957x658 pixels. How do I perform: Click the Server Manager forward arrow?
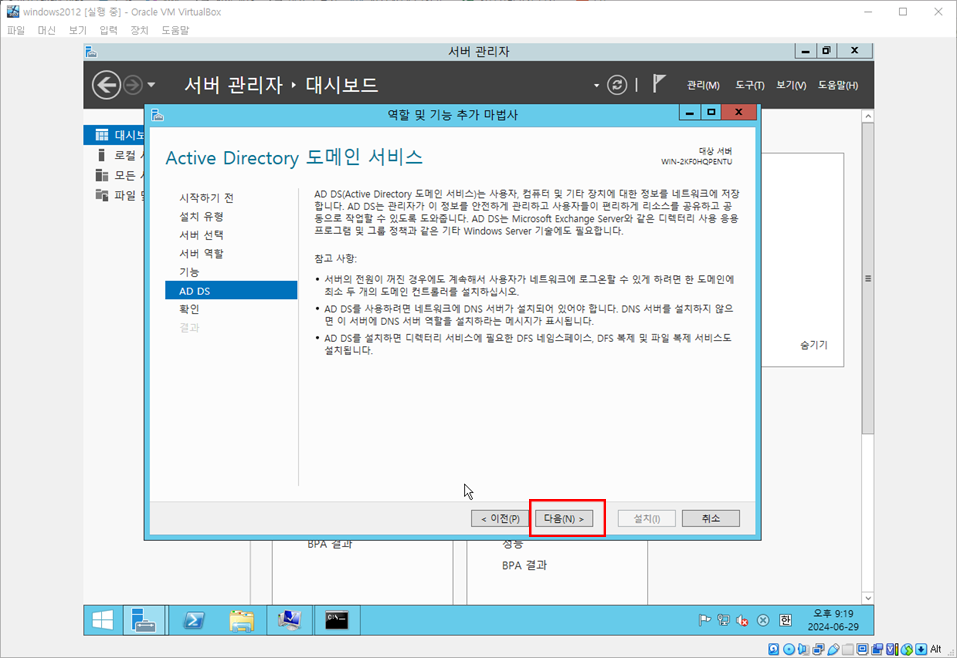[132, 85]
